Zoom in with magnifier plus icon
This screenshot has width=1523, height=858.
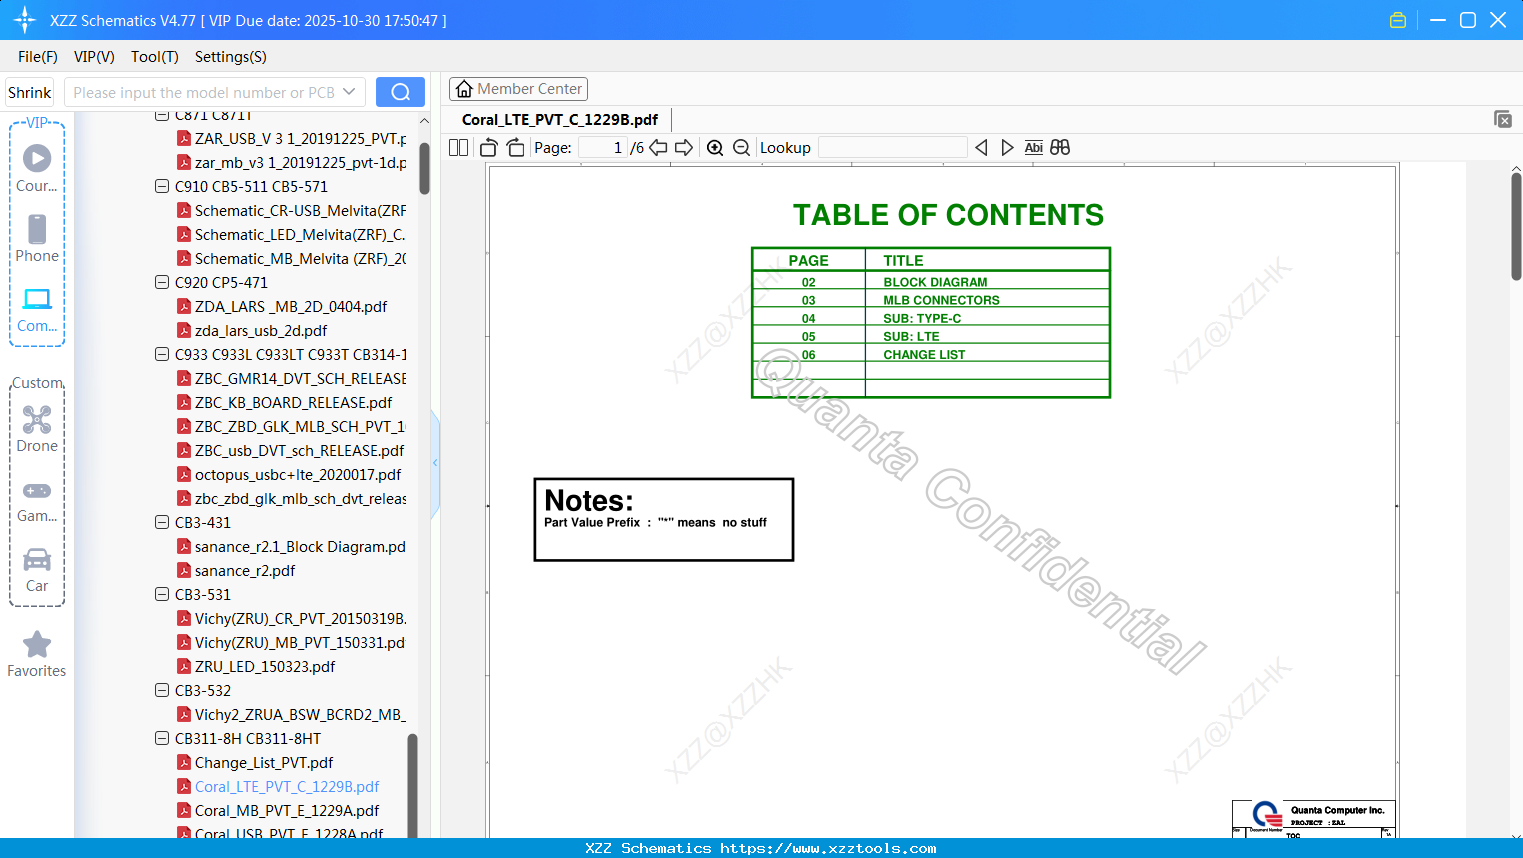tap(715, 148)
